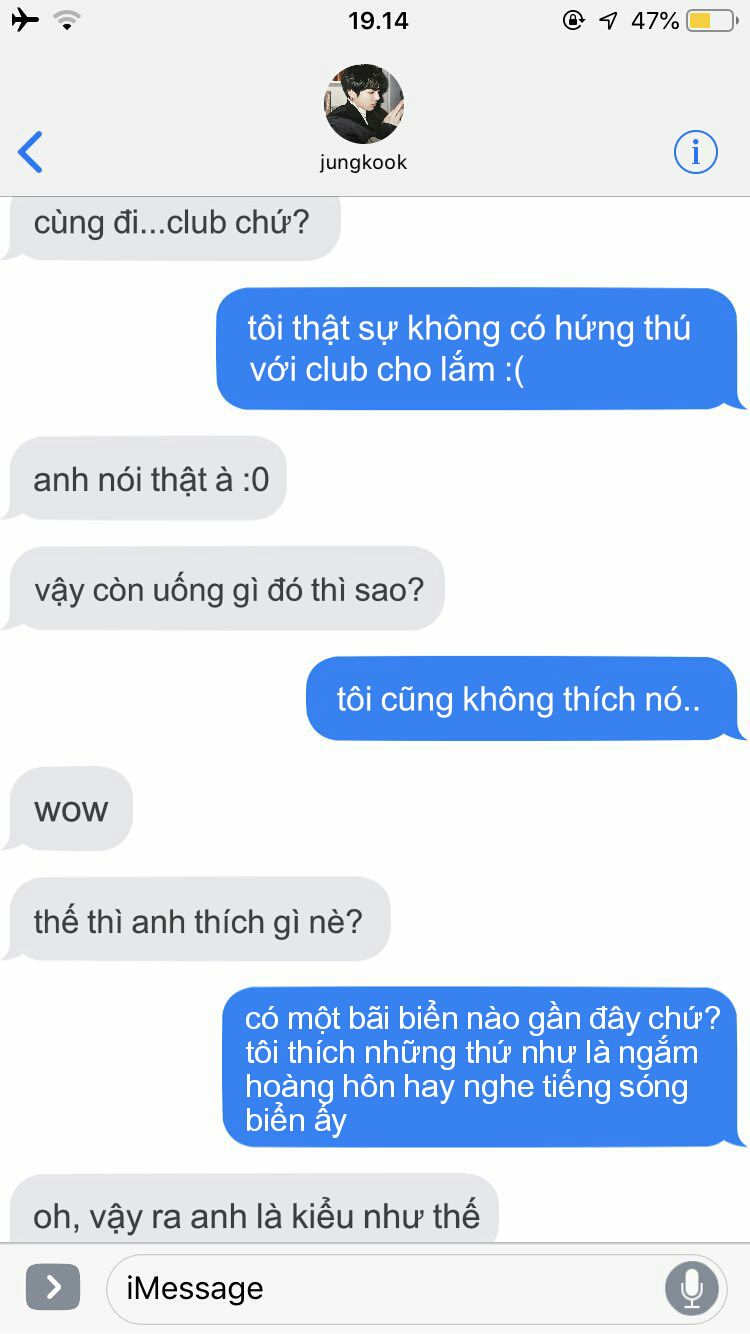
Task: Tap the jungkook contact name
Action: click(x=364, y=162)
